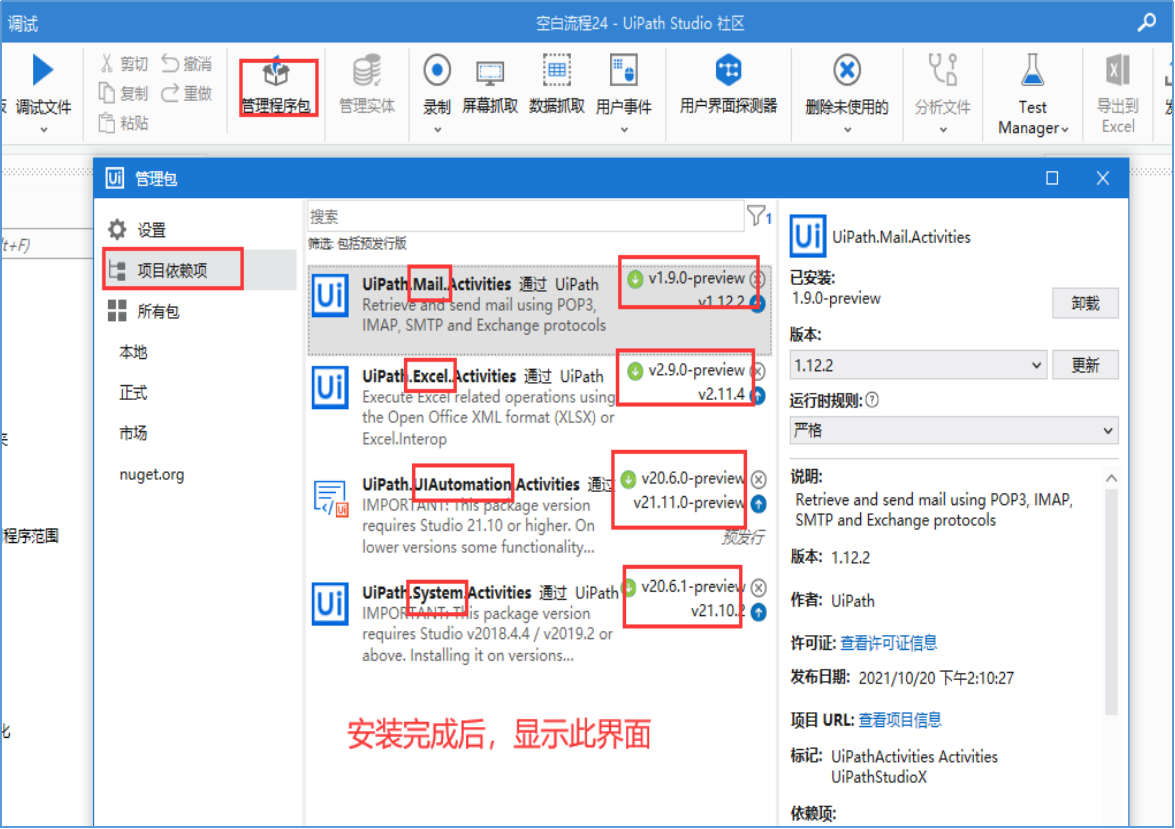Open the filter funnel icon
Viewport: 1175px width, 829px height.
point(756,216)
